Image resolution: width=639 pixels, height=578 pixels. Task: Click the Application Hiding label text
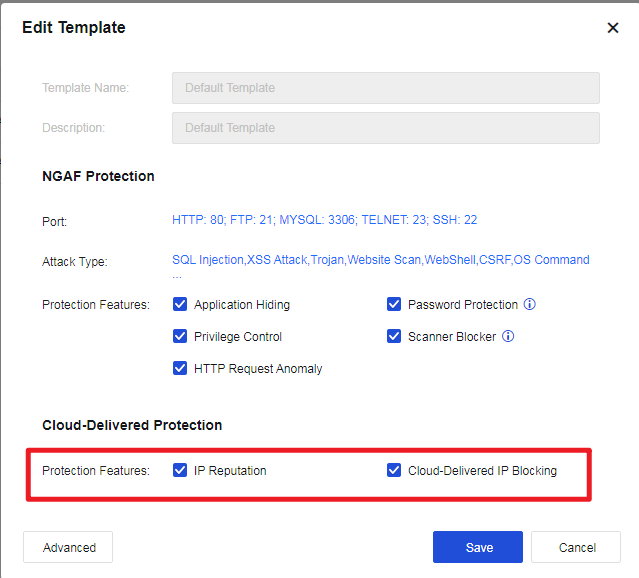click(242, 304)
